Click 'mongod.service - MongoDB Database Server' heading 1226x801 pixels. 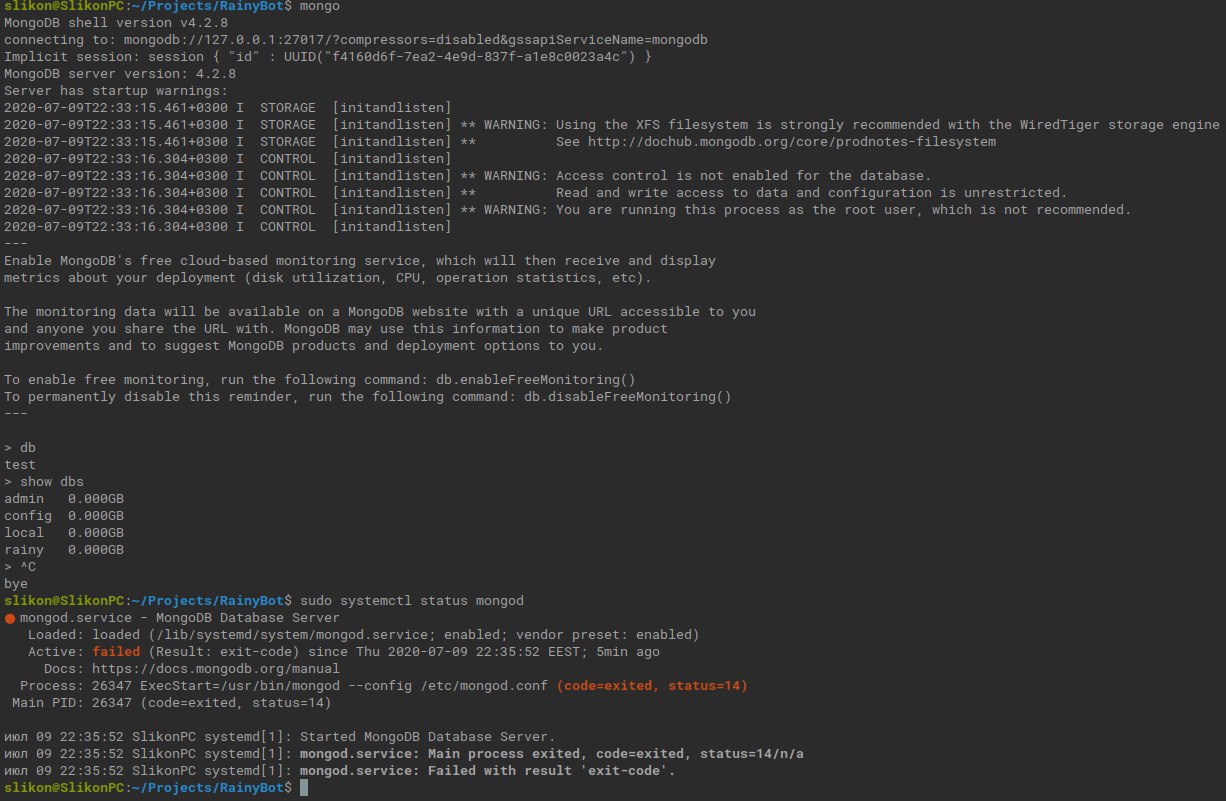click(180, 618)
